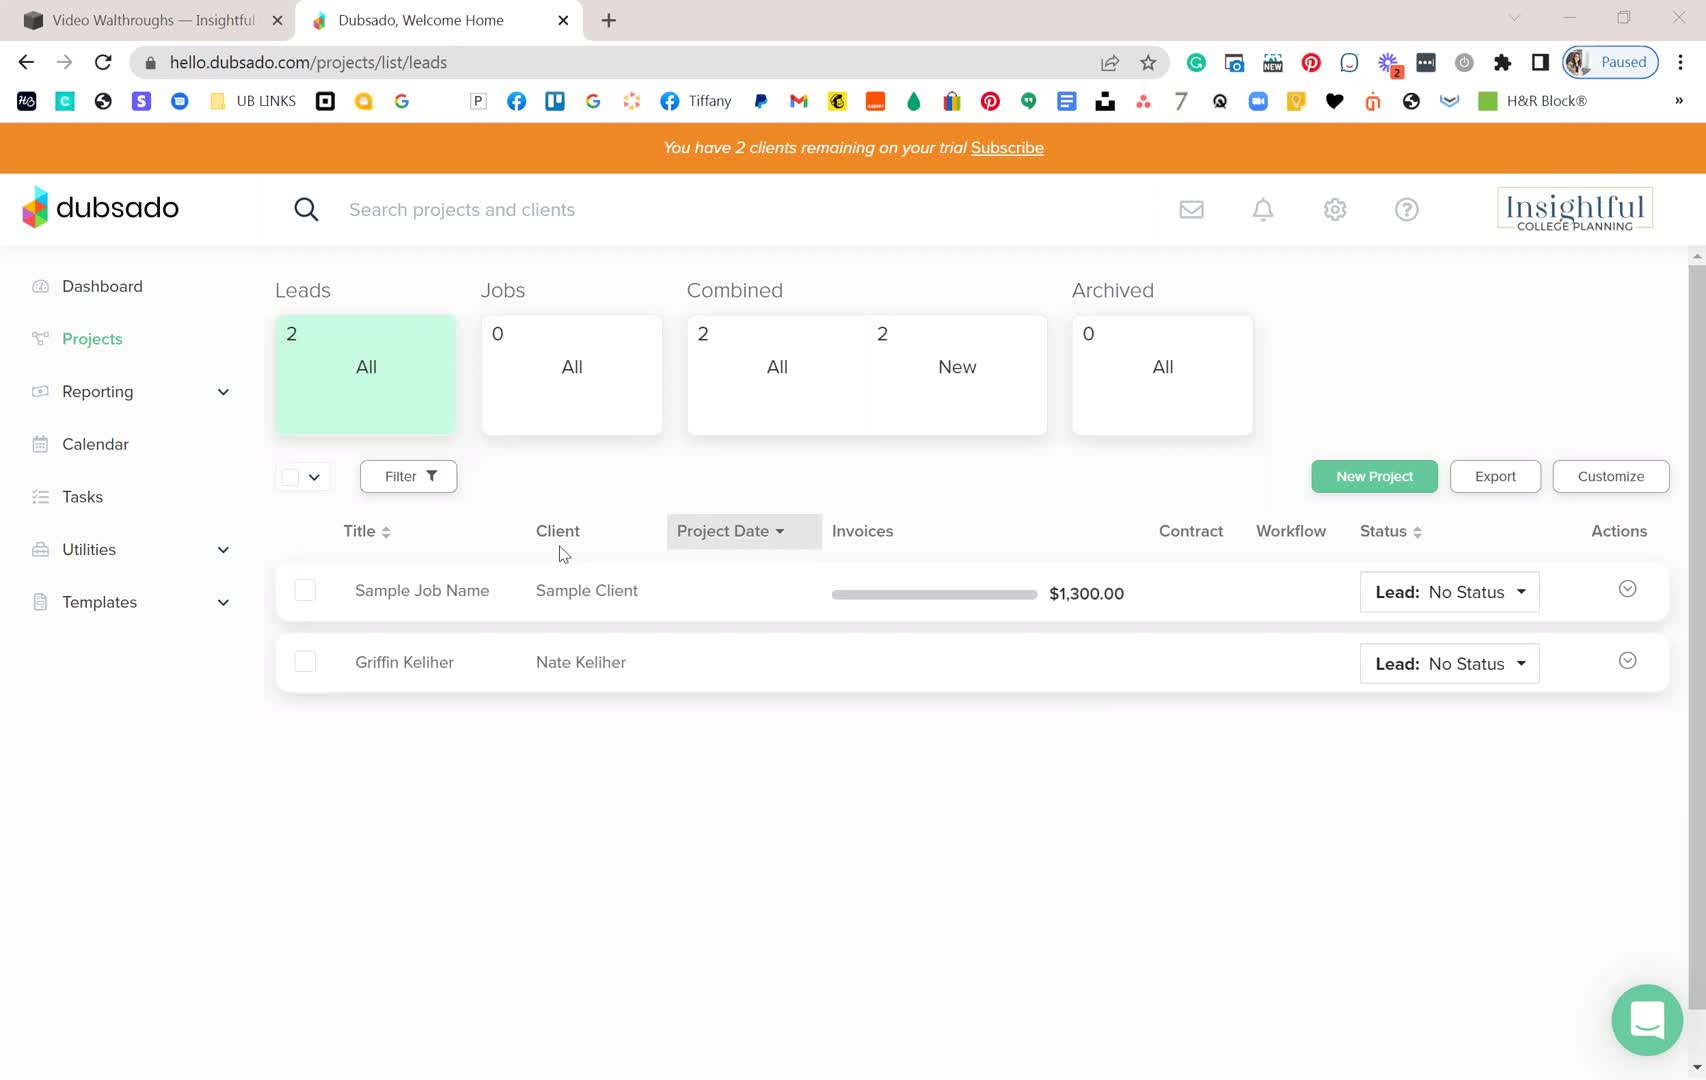Open the Gmail bookmark icon
The image size is (1706, 1080).
pyautogui.click(x=798, y=101)
